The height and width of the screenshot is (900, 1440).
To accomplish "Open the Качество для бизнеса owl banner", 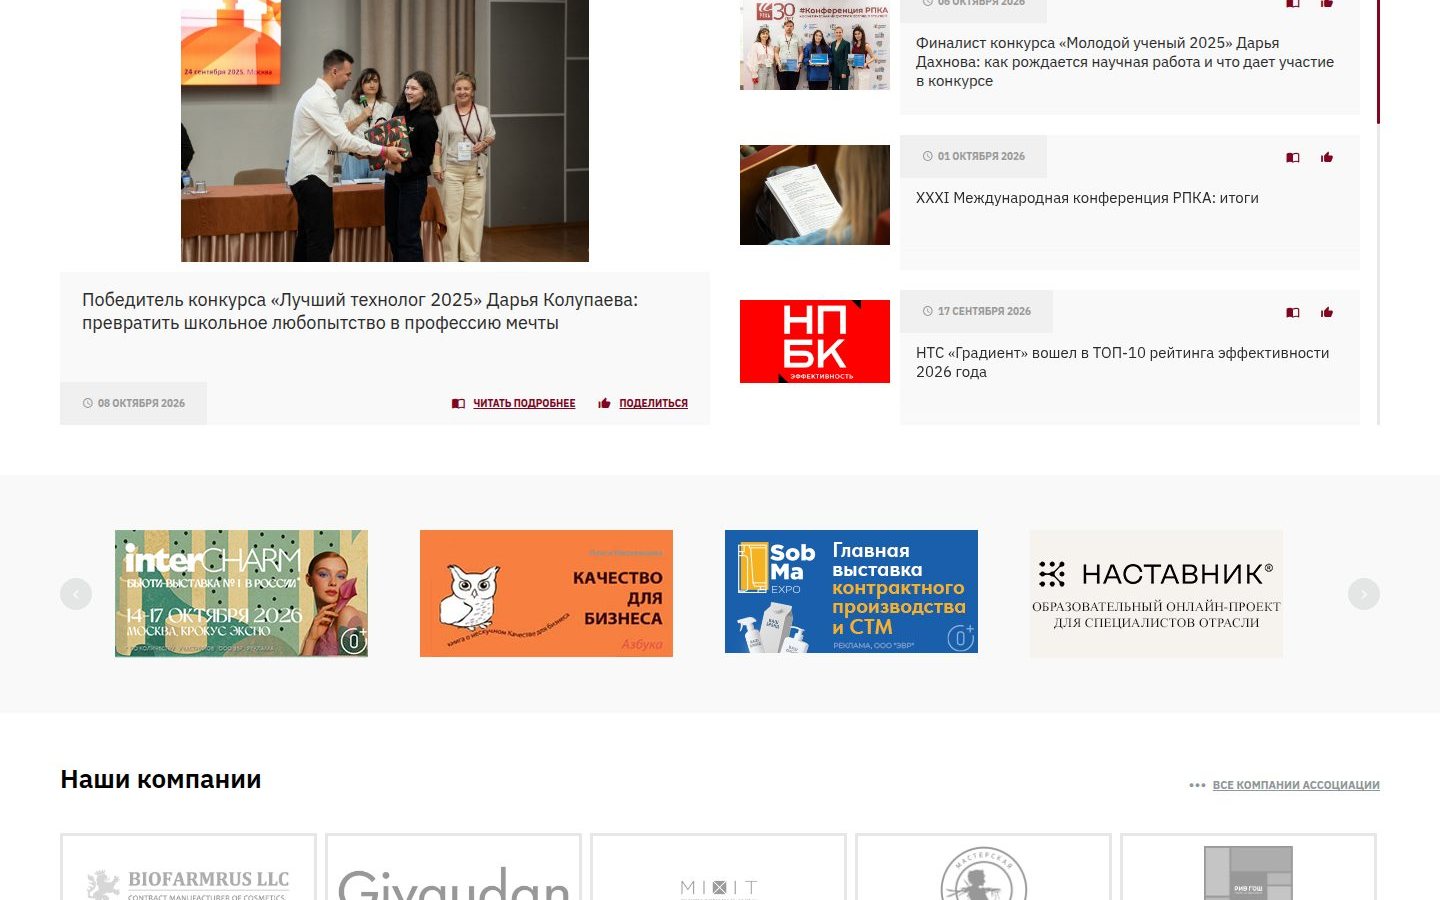I will [546, 593].
